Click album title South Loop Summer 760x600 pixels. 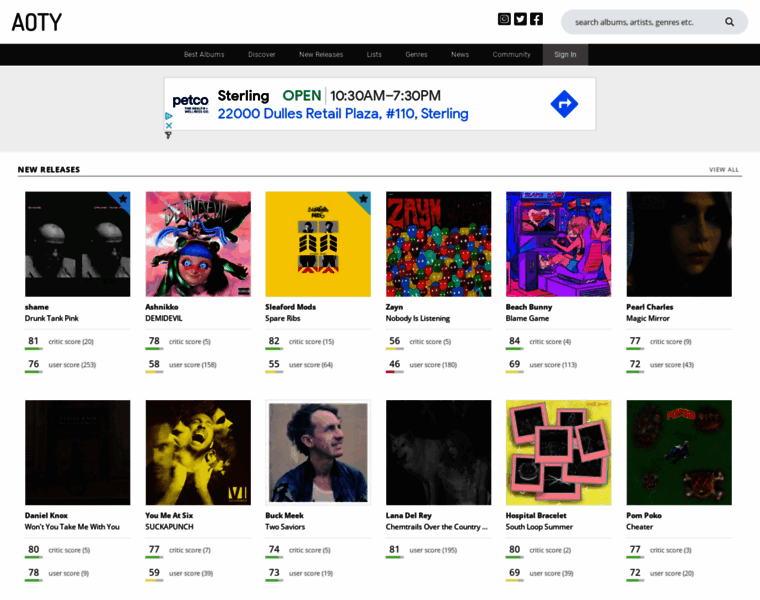coord(539,527)
